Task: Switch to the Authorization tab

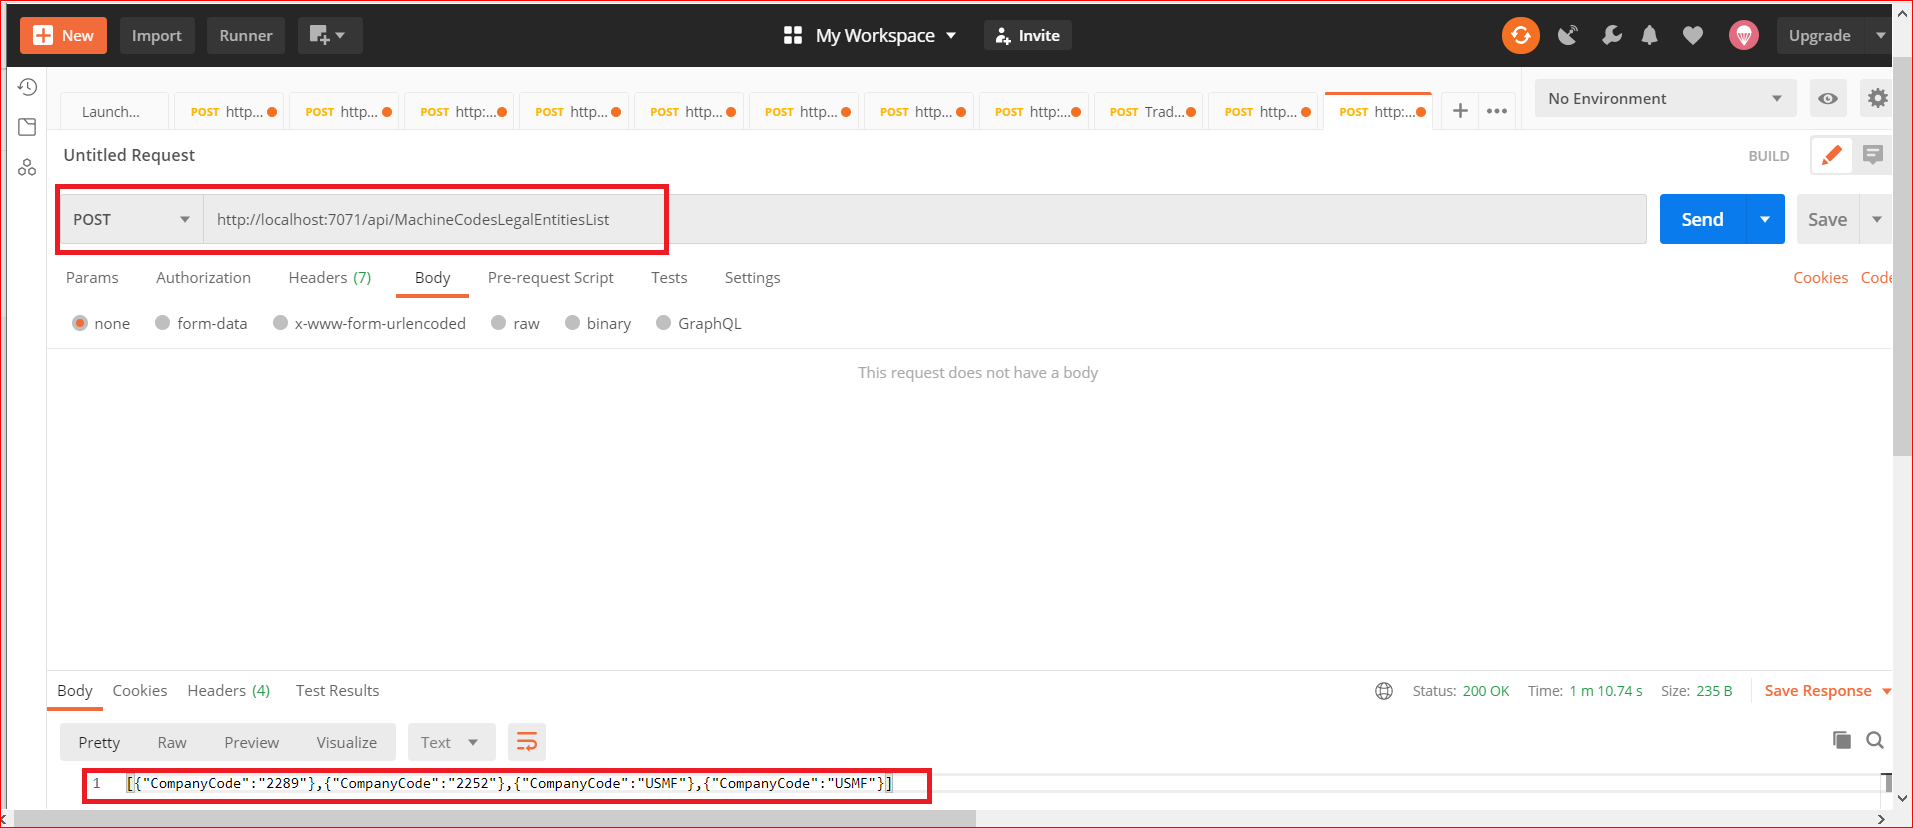Action: coord(203,277)
